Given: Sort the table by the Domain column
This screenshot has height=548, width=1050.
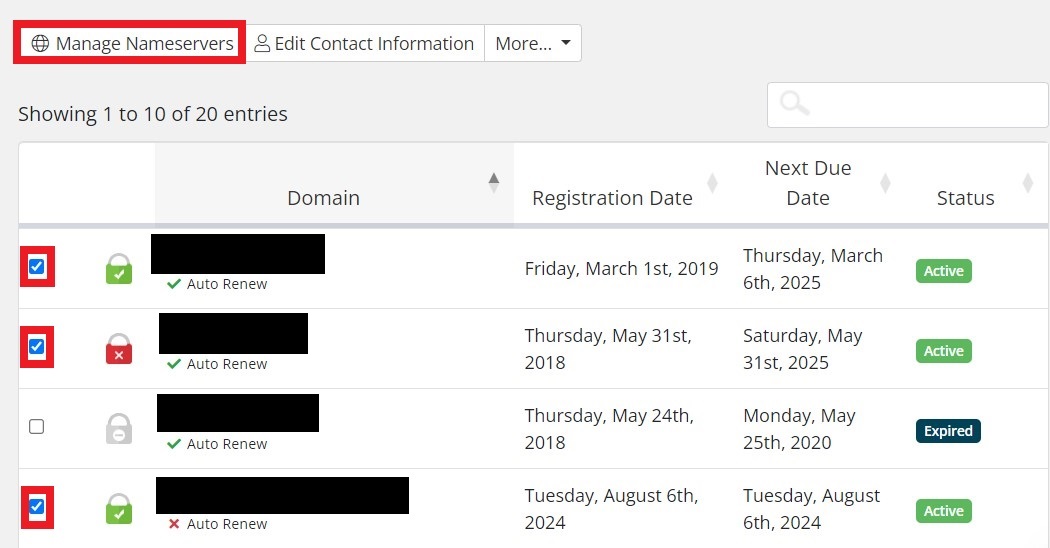Looking at the screenshot, I should (x=324, y=197).
